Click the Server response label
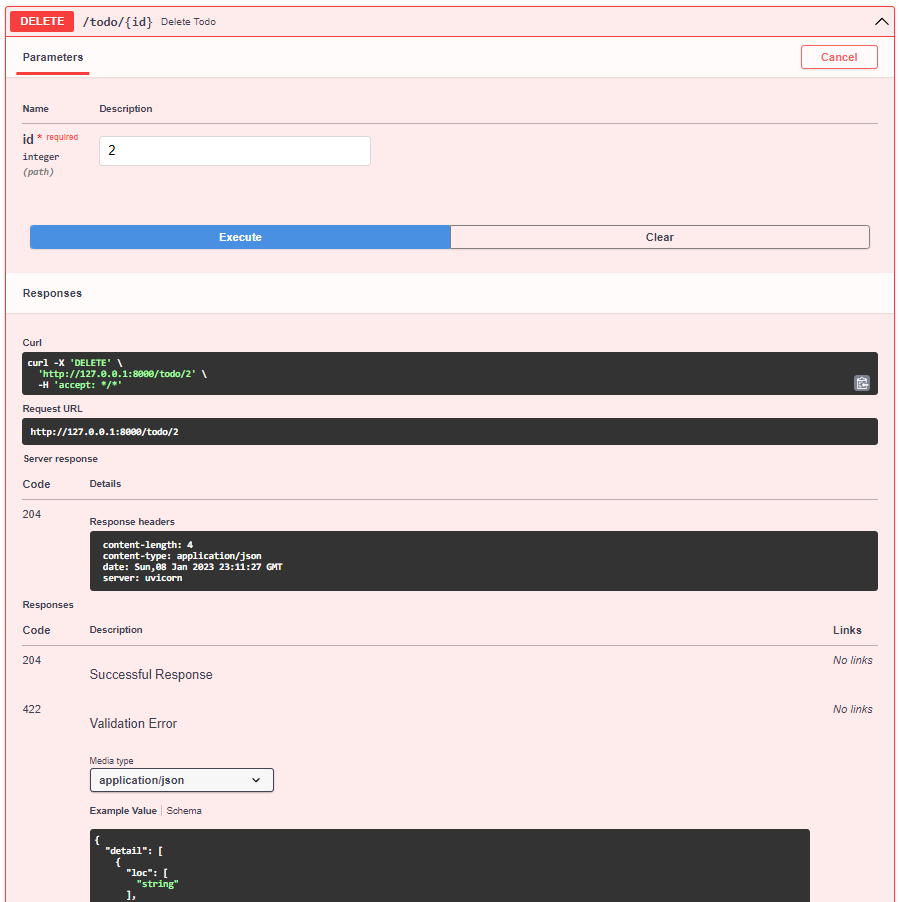Viewport: 900px width, 902px height. coord(60,458)
